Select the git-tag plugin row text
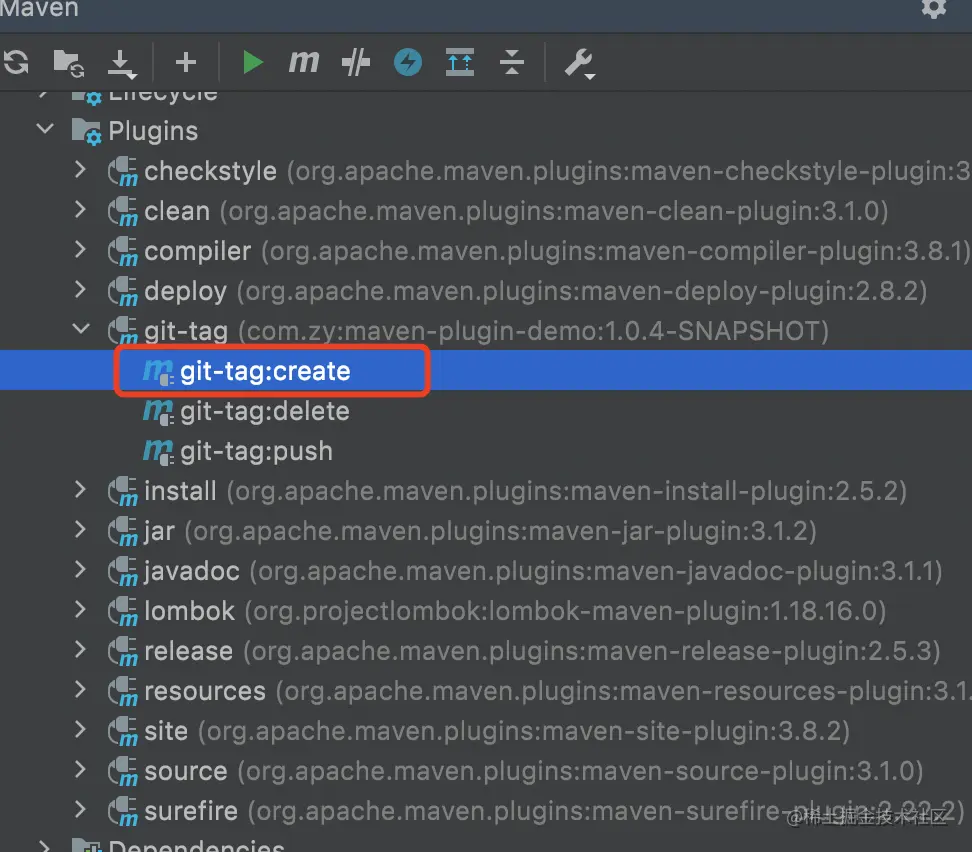 click(487, 331)
